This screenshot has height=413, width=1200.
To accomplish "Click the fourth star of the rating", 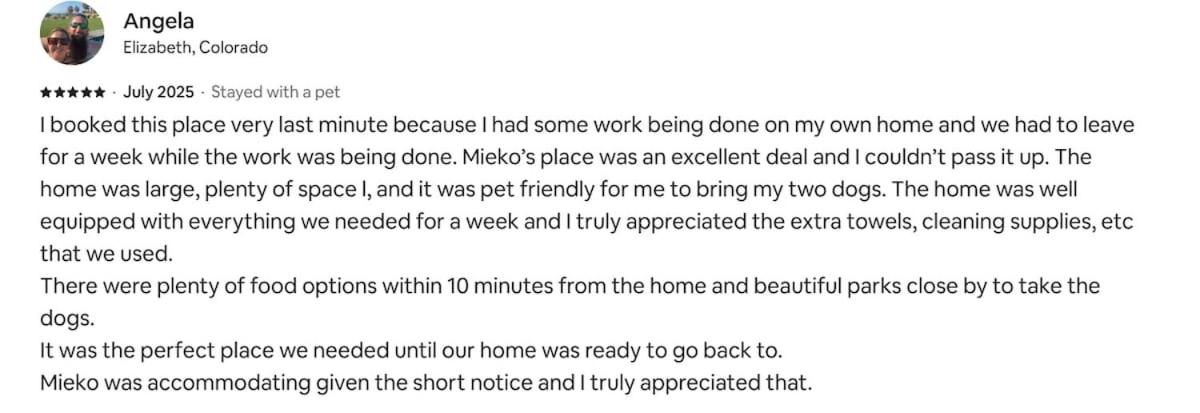I will pyautogui.click(x=85, y=93).
